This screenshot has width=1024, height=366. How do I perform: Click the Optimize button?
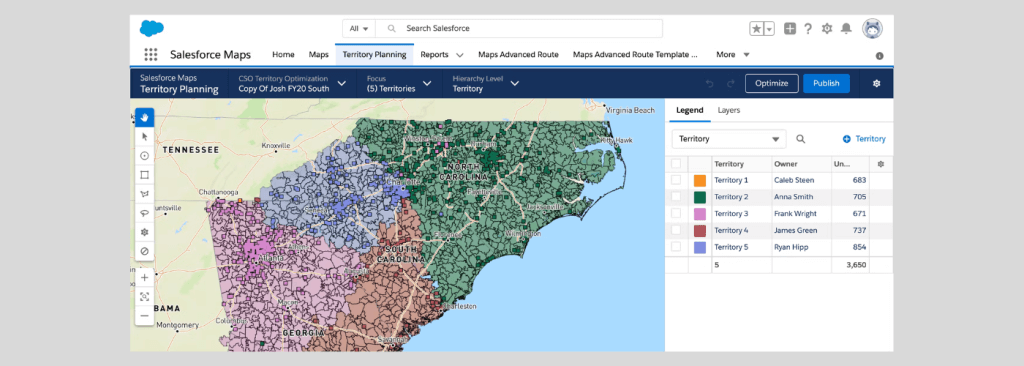coord(772,84)
